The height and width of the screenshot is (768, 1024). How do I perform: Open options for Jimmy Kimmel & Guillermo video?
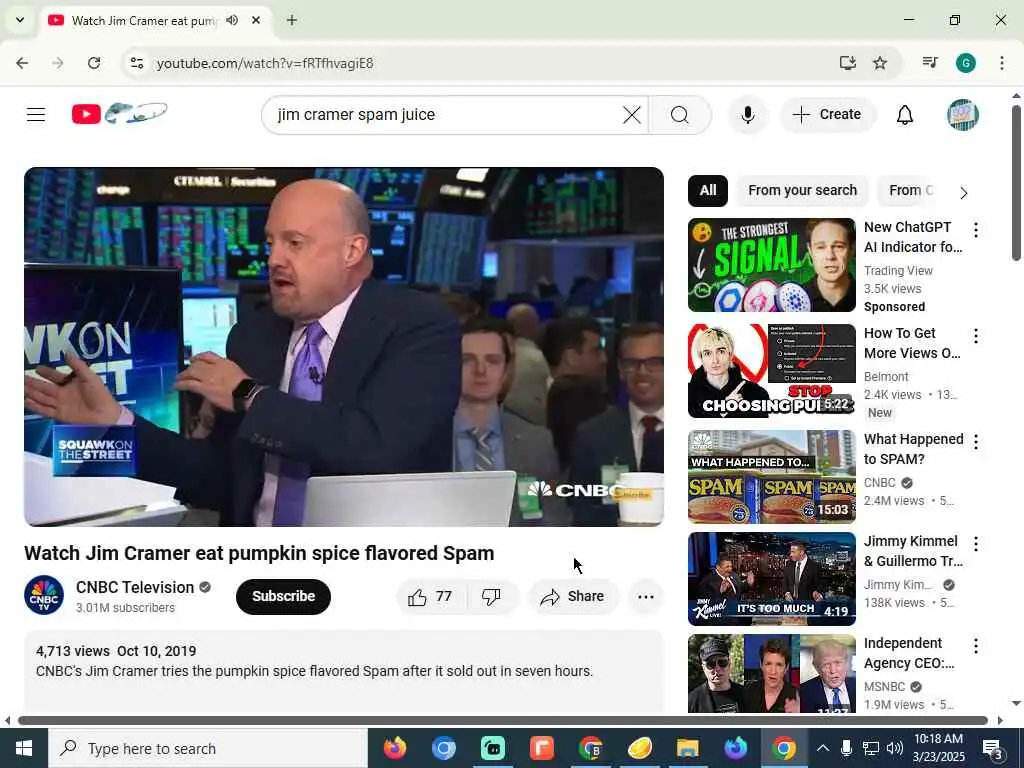975,544
